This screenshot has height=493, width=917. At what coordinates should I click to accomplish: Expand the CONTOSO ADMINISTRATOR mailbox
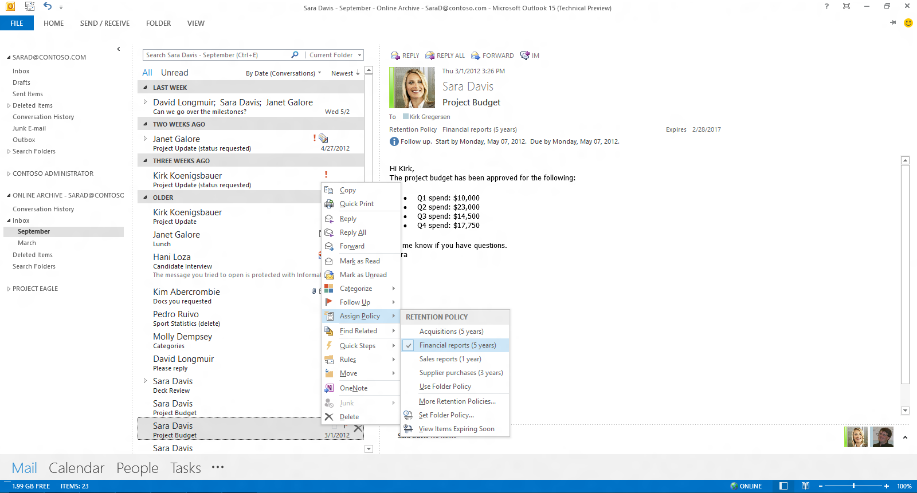click(8, 174)
